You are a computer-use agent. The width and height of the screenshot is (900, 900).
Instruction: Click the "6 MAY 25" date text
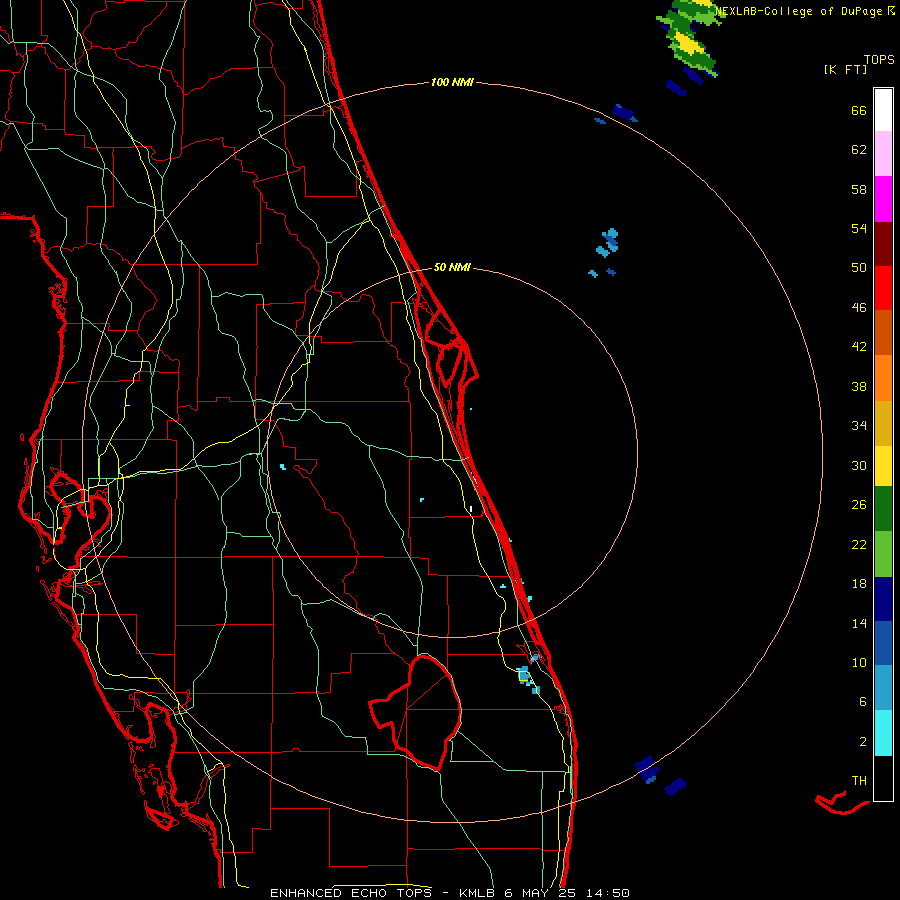coord(540,893)
